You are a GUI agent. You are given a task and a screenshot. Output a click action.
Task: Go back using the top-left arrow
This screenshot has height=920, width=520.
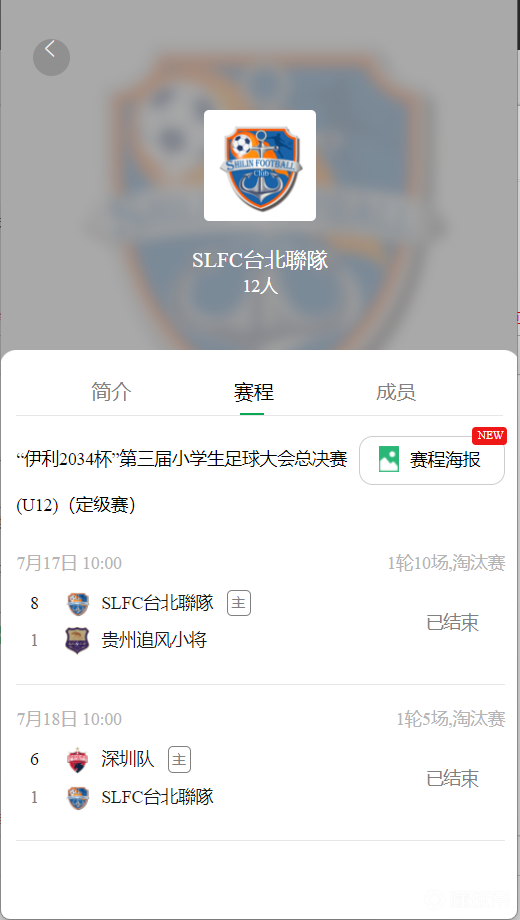click(x=51, y=57)
